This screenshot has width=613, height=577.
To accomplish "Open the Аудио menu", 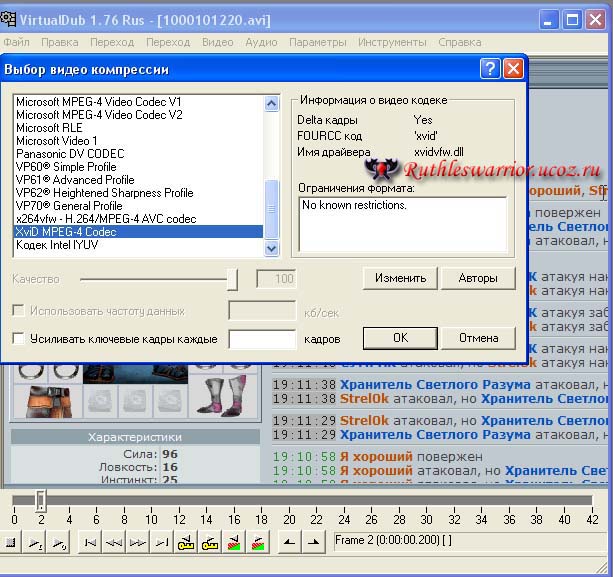I will click(261, 42).
